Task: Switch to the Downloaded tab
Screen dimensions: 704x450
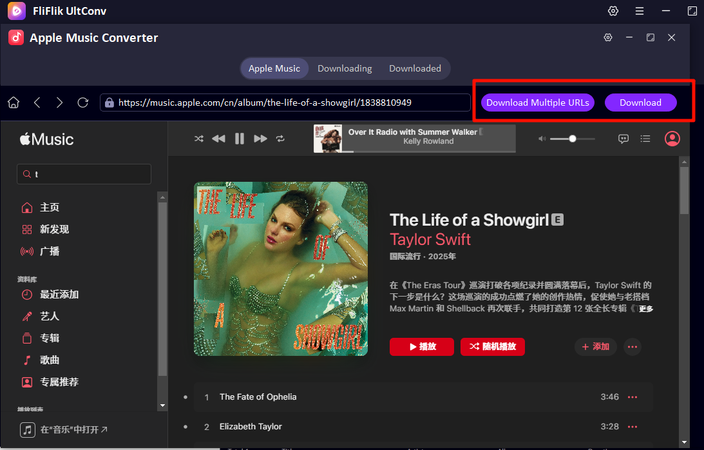Action: (x=415, y=69)
